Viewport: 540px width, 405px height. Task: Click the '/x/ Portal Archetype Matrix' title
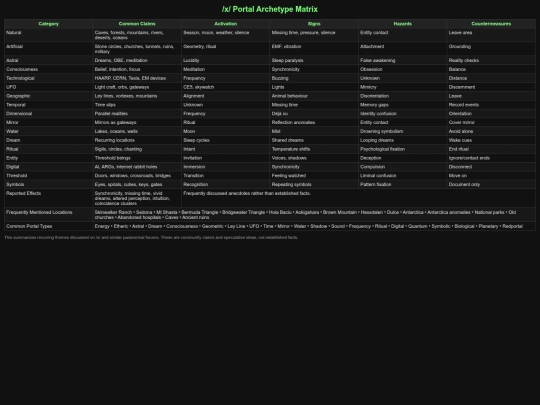coord(270,9)
